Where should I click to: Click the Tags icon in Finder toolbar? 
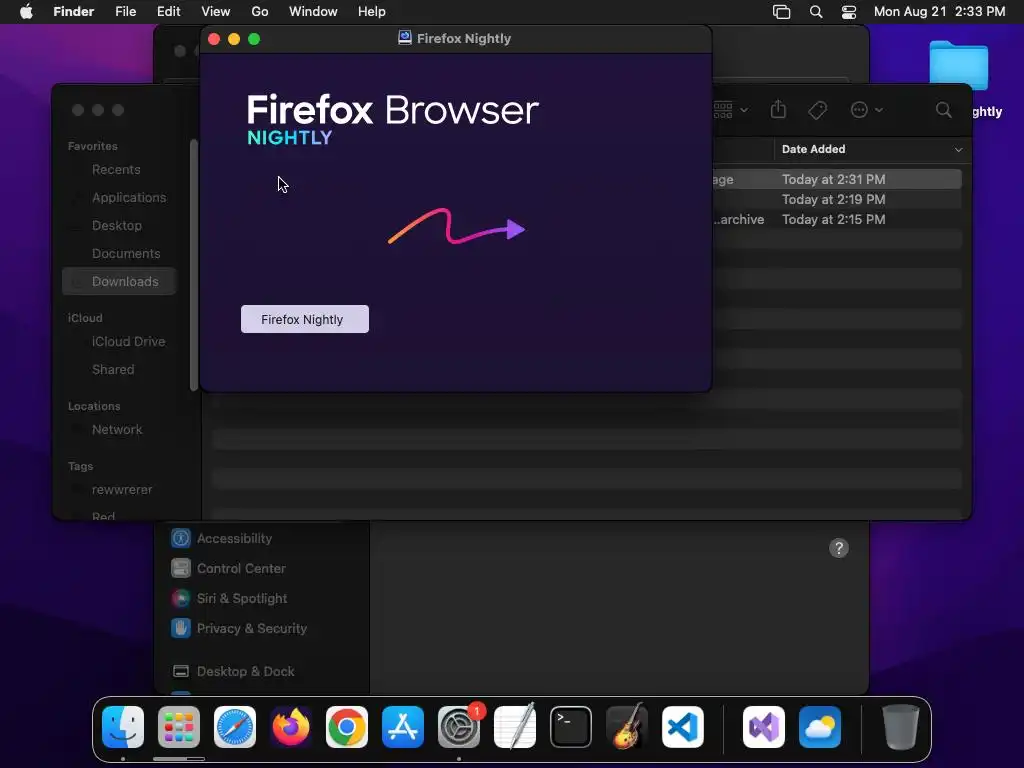click(818, 110)
